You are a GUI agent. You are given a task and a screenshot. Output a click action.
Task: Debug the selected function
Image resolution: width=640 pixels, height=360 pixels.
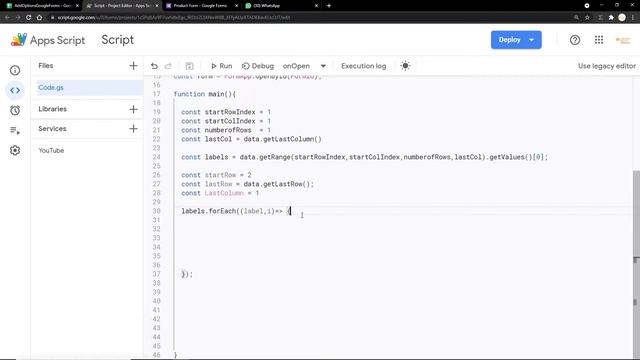[x=258, y=66]
